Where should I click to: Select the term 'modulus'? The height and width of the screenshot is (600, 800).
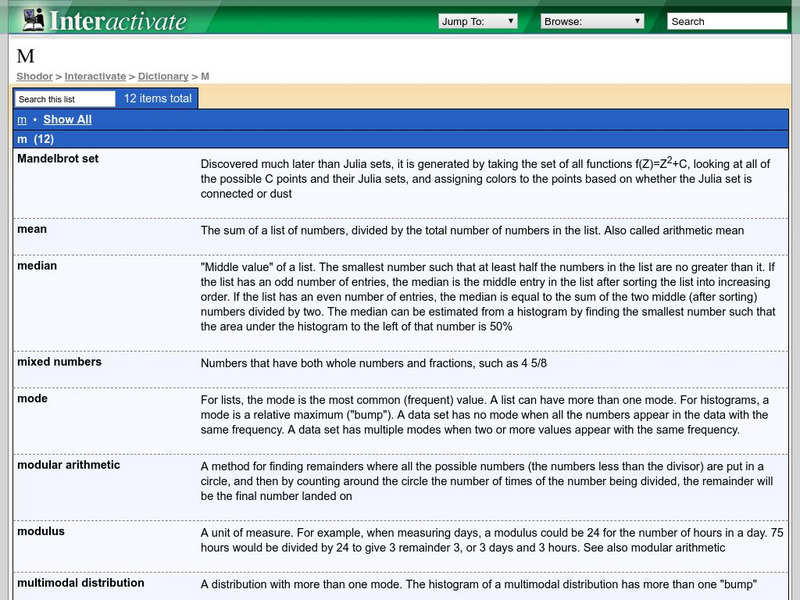[x=41, y=531]
